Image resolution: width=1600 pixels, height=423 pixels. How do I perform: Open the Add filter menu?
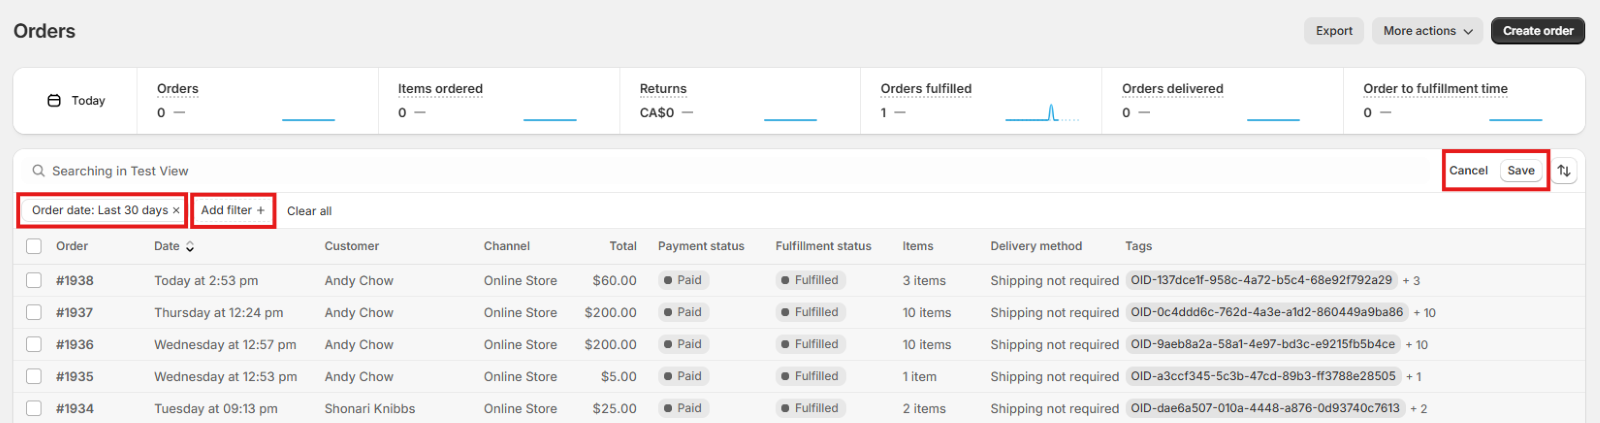(233, 211)
